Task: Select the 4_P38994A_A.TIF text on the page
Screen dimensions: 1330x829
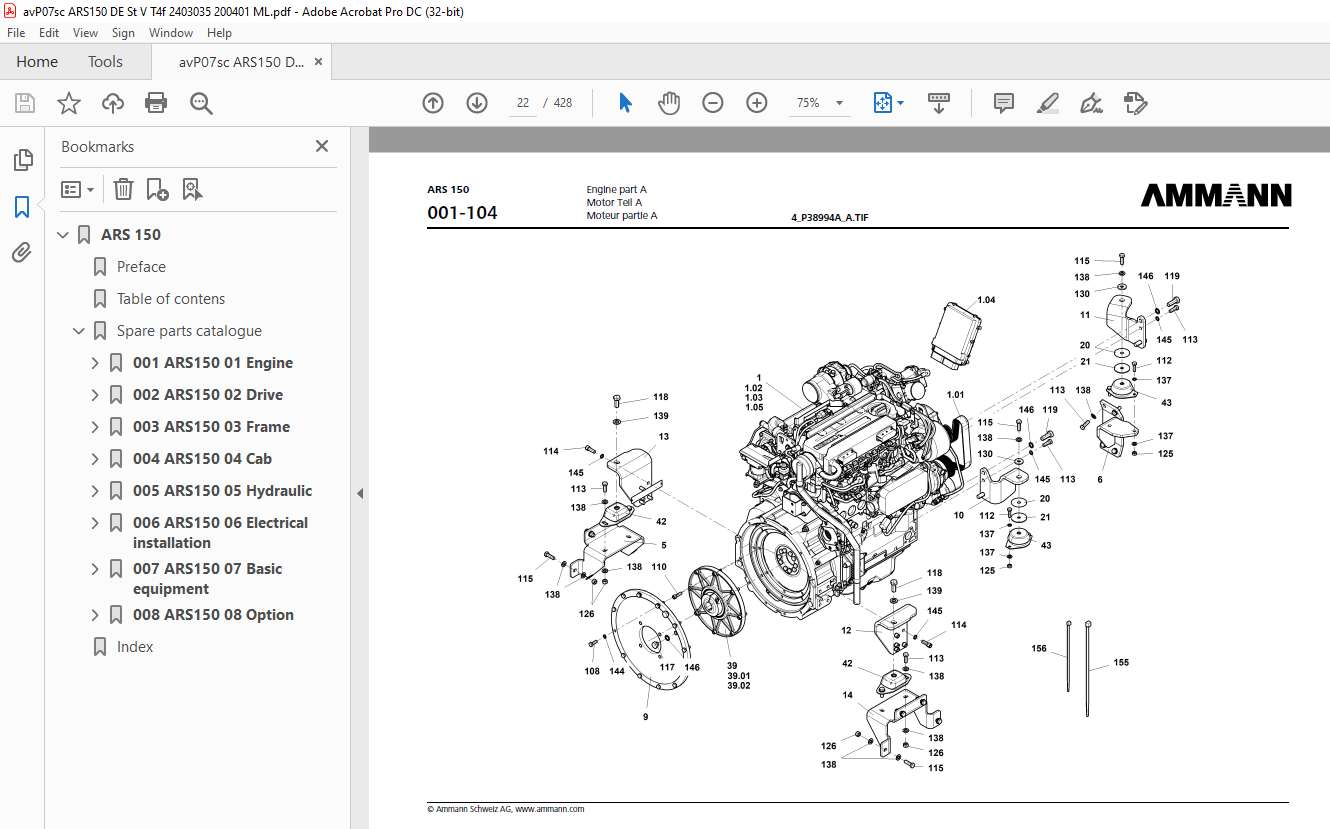Action: tap(830, 217)
